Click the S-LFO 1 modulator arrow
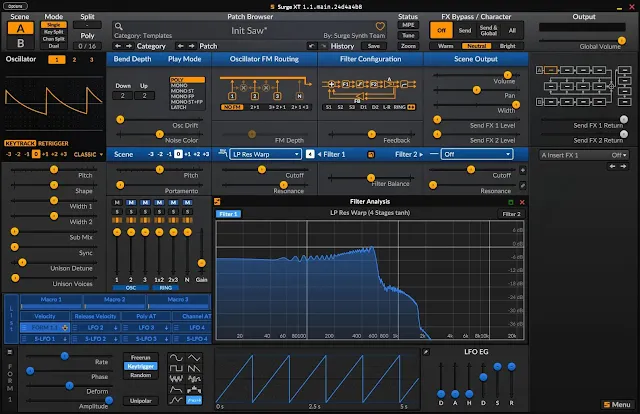This screenshot has width=640, height=414. pyautogui.click(x=64, y=339)
